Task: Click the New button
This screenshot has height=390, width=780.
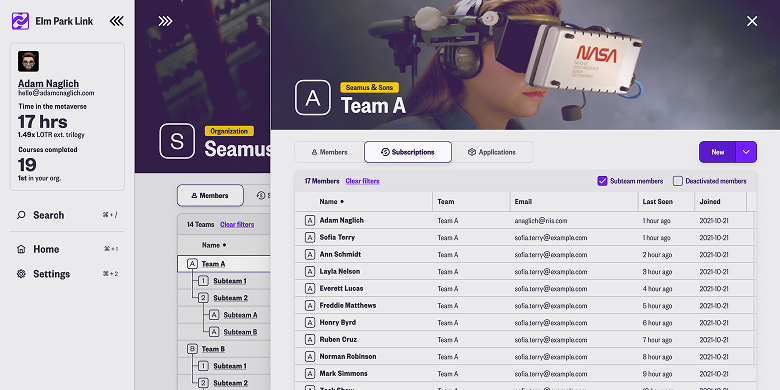Action: pos(717,152)
